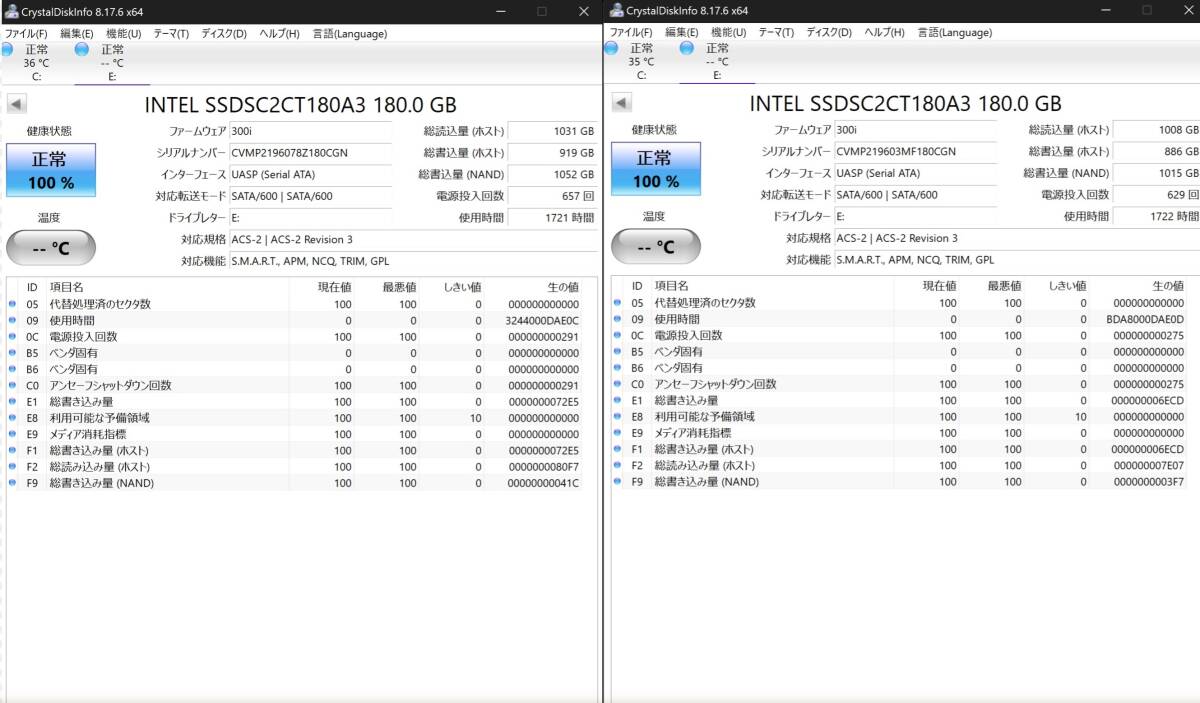
Task: Open 機能(U) menu in right window
Action: (728, 32)
